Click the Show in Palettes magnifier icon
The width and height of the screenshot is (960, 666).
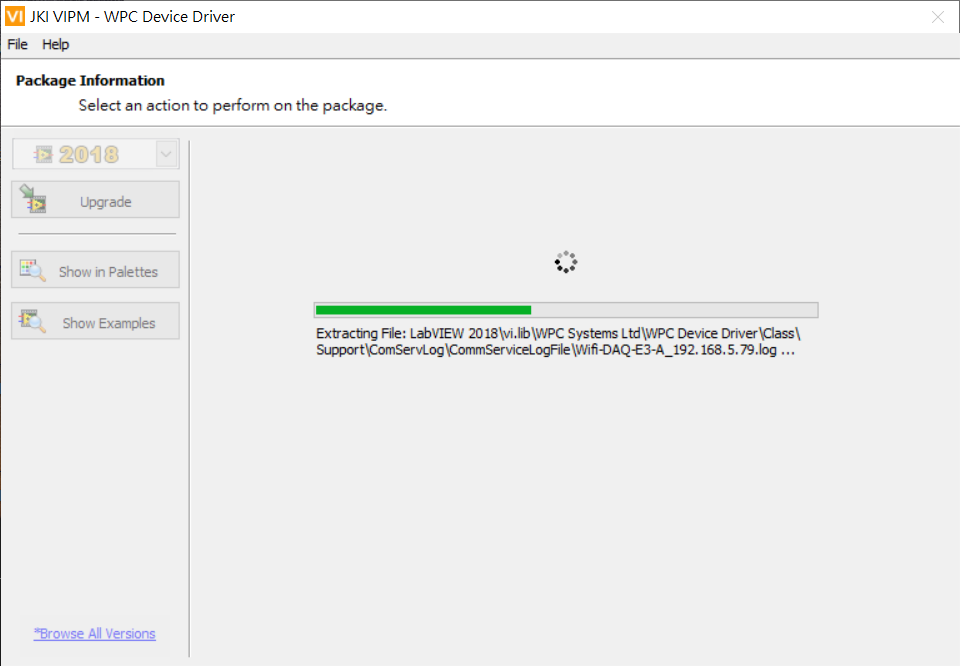tap(33, 271)
